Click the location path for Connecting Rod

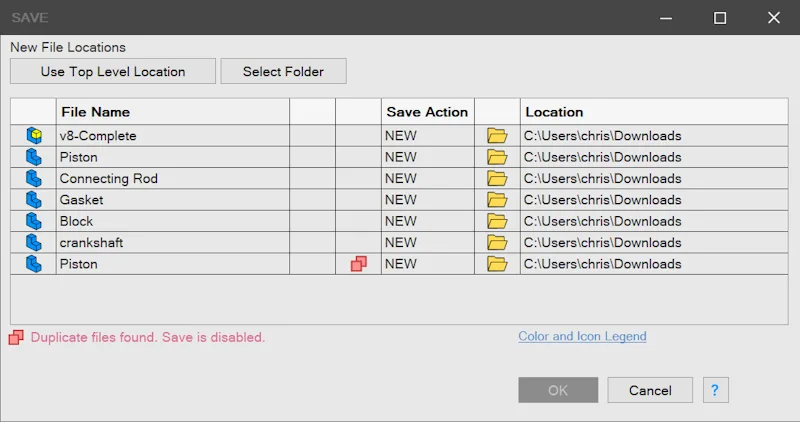654,179
